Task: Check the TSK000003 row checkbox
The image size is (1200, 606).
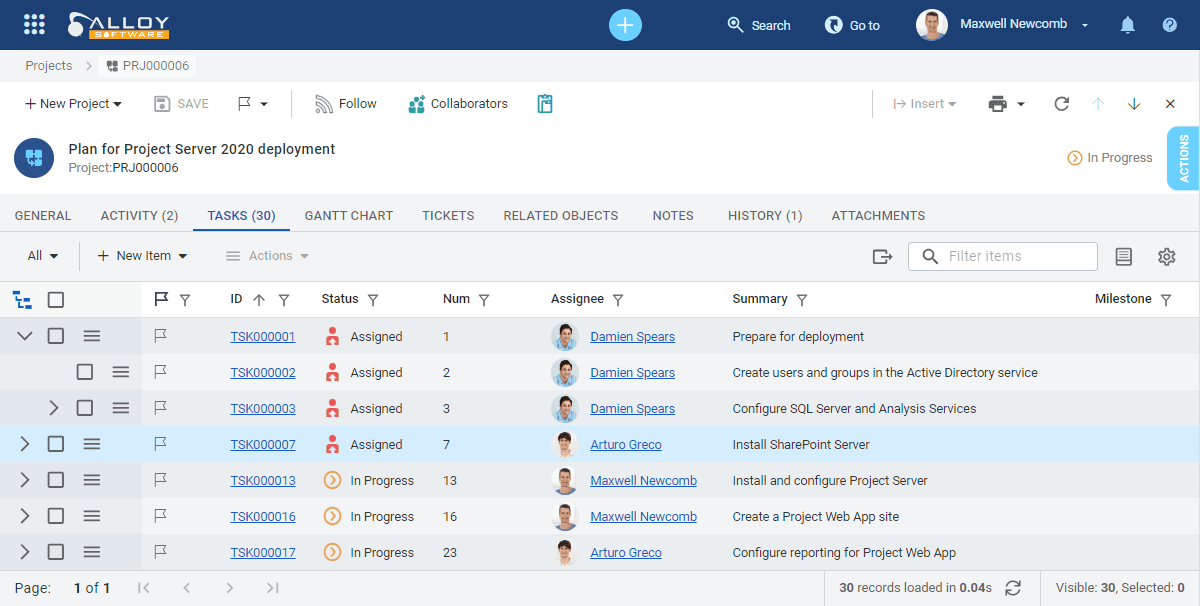Action: 85,408
